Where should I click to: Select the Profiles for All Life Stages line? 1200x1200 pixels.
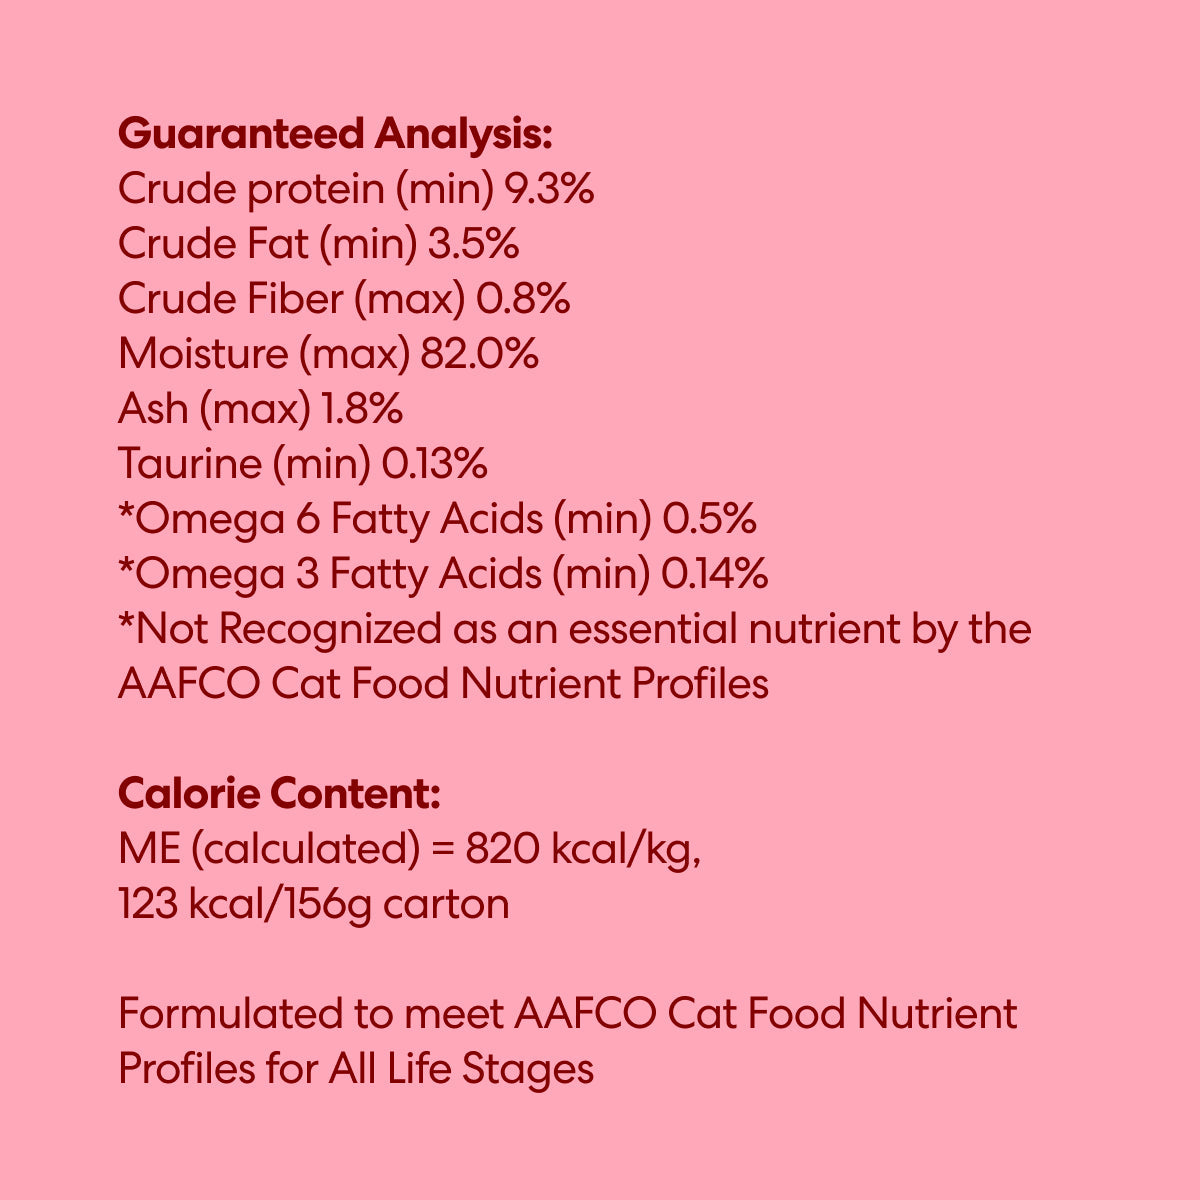[x=356, y=1070]
